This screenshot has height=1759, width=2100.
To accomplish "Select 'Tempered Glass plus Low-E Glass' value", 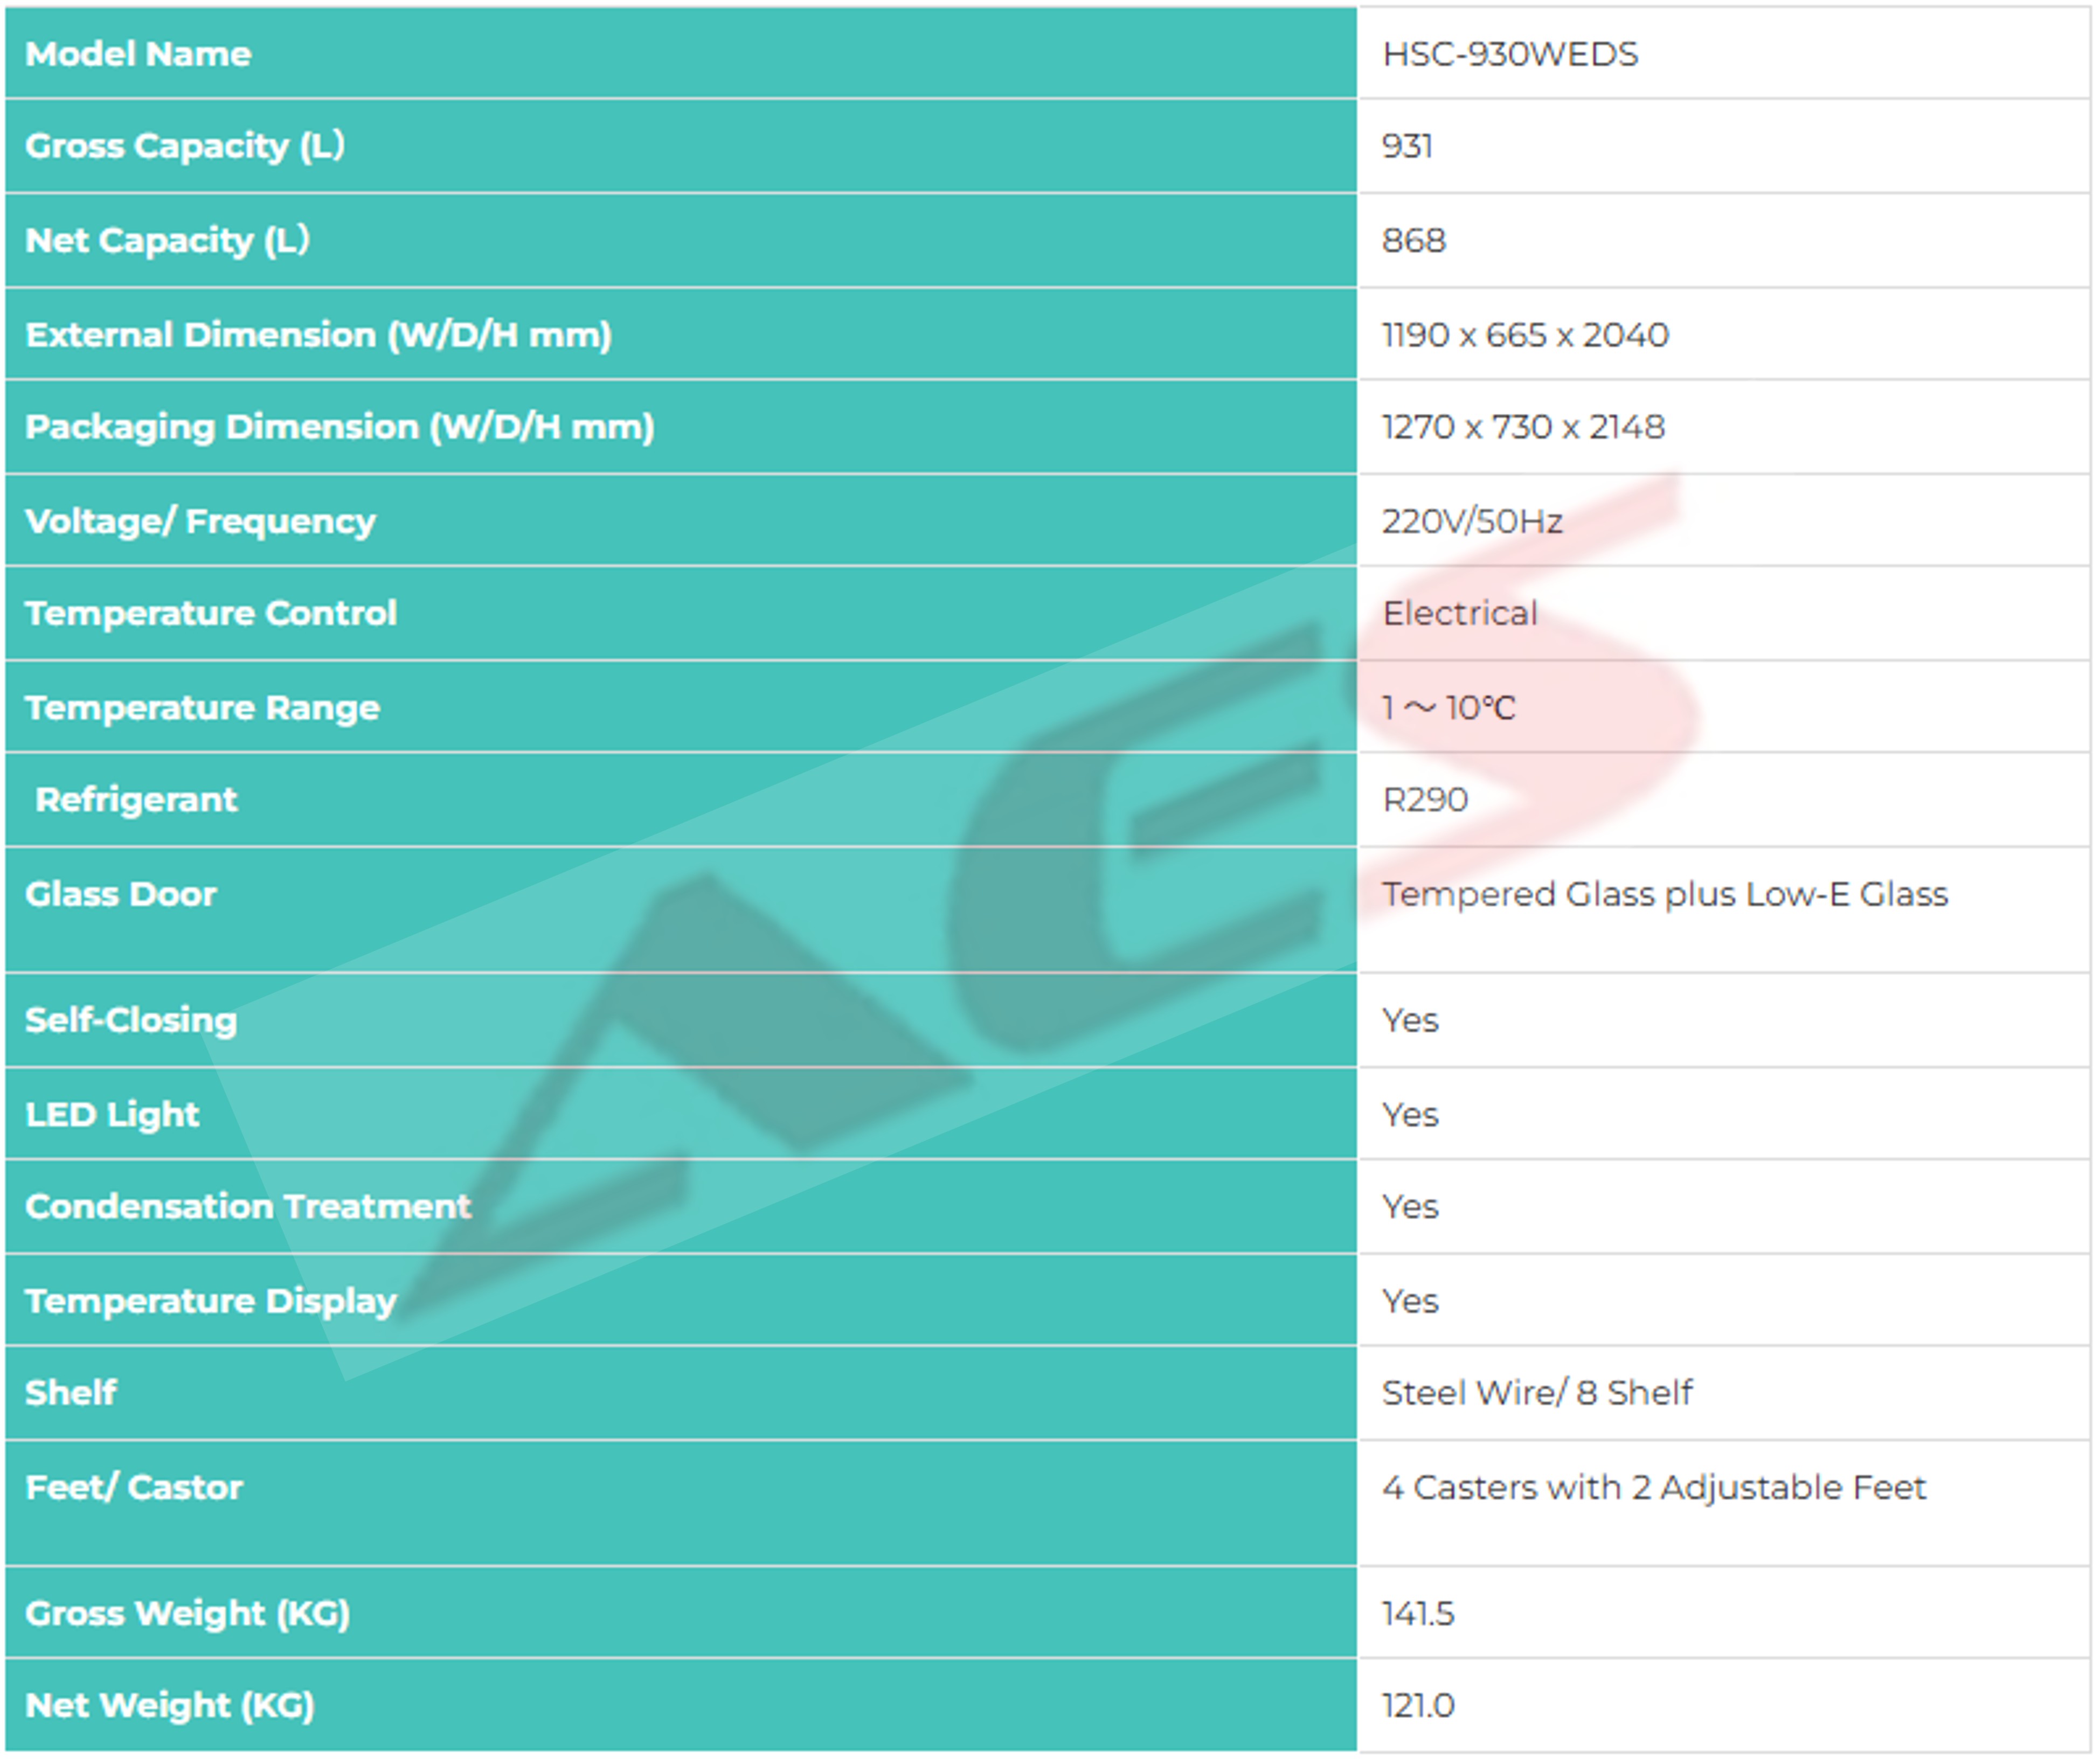I will click(x=1665, y=894).
